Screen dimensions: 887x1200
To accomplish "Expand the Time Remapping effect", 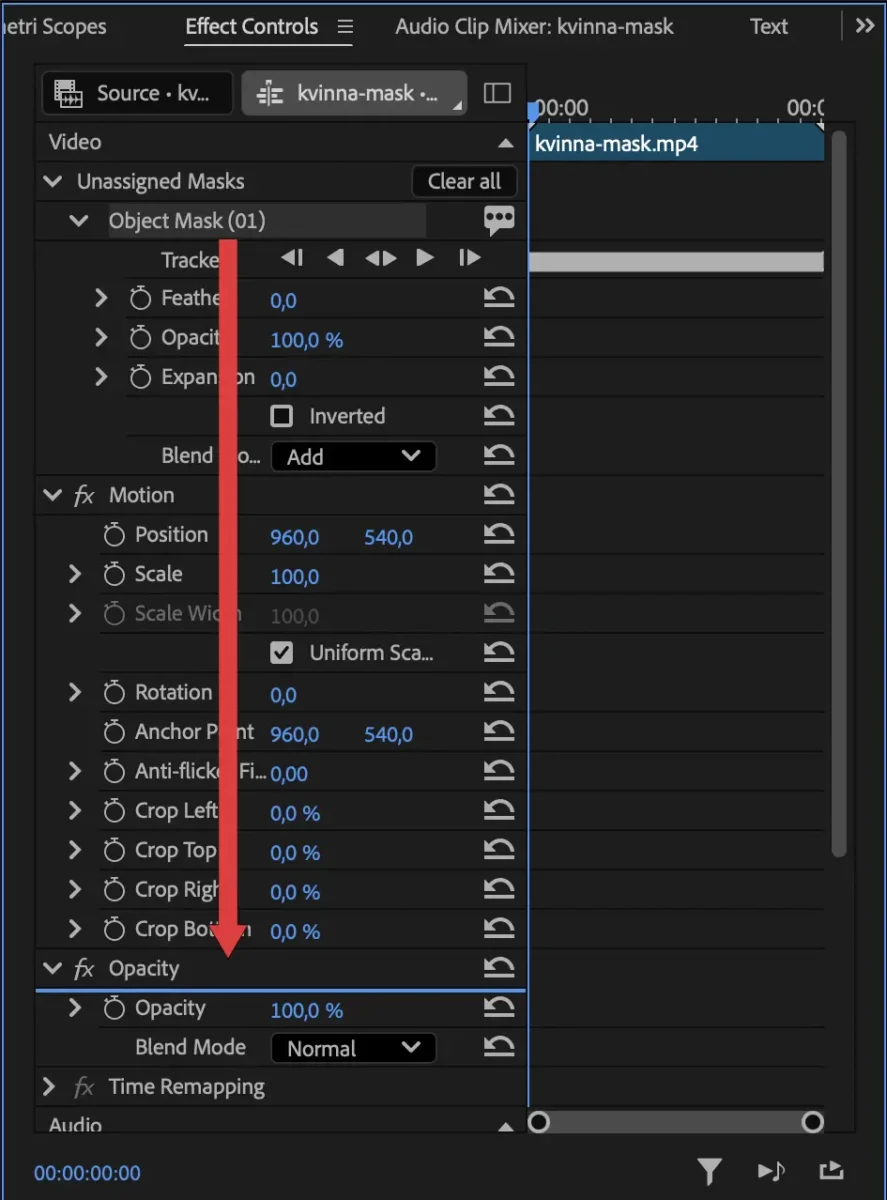I will (x=49, y=1087).
